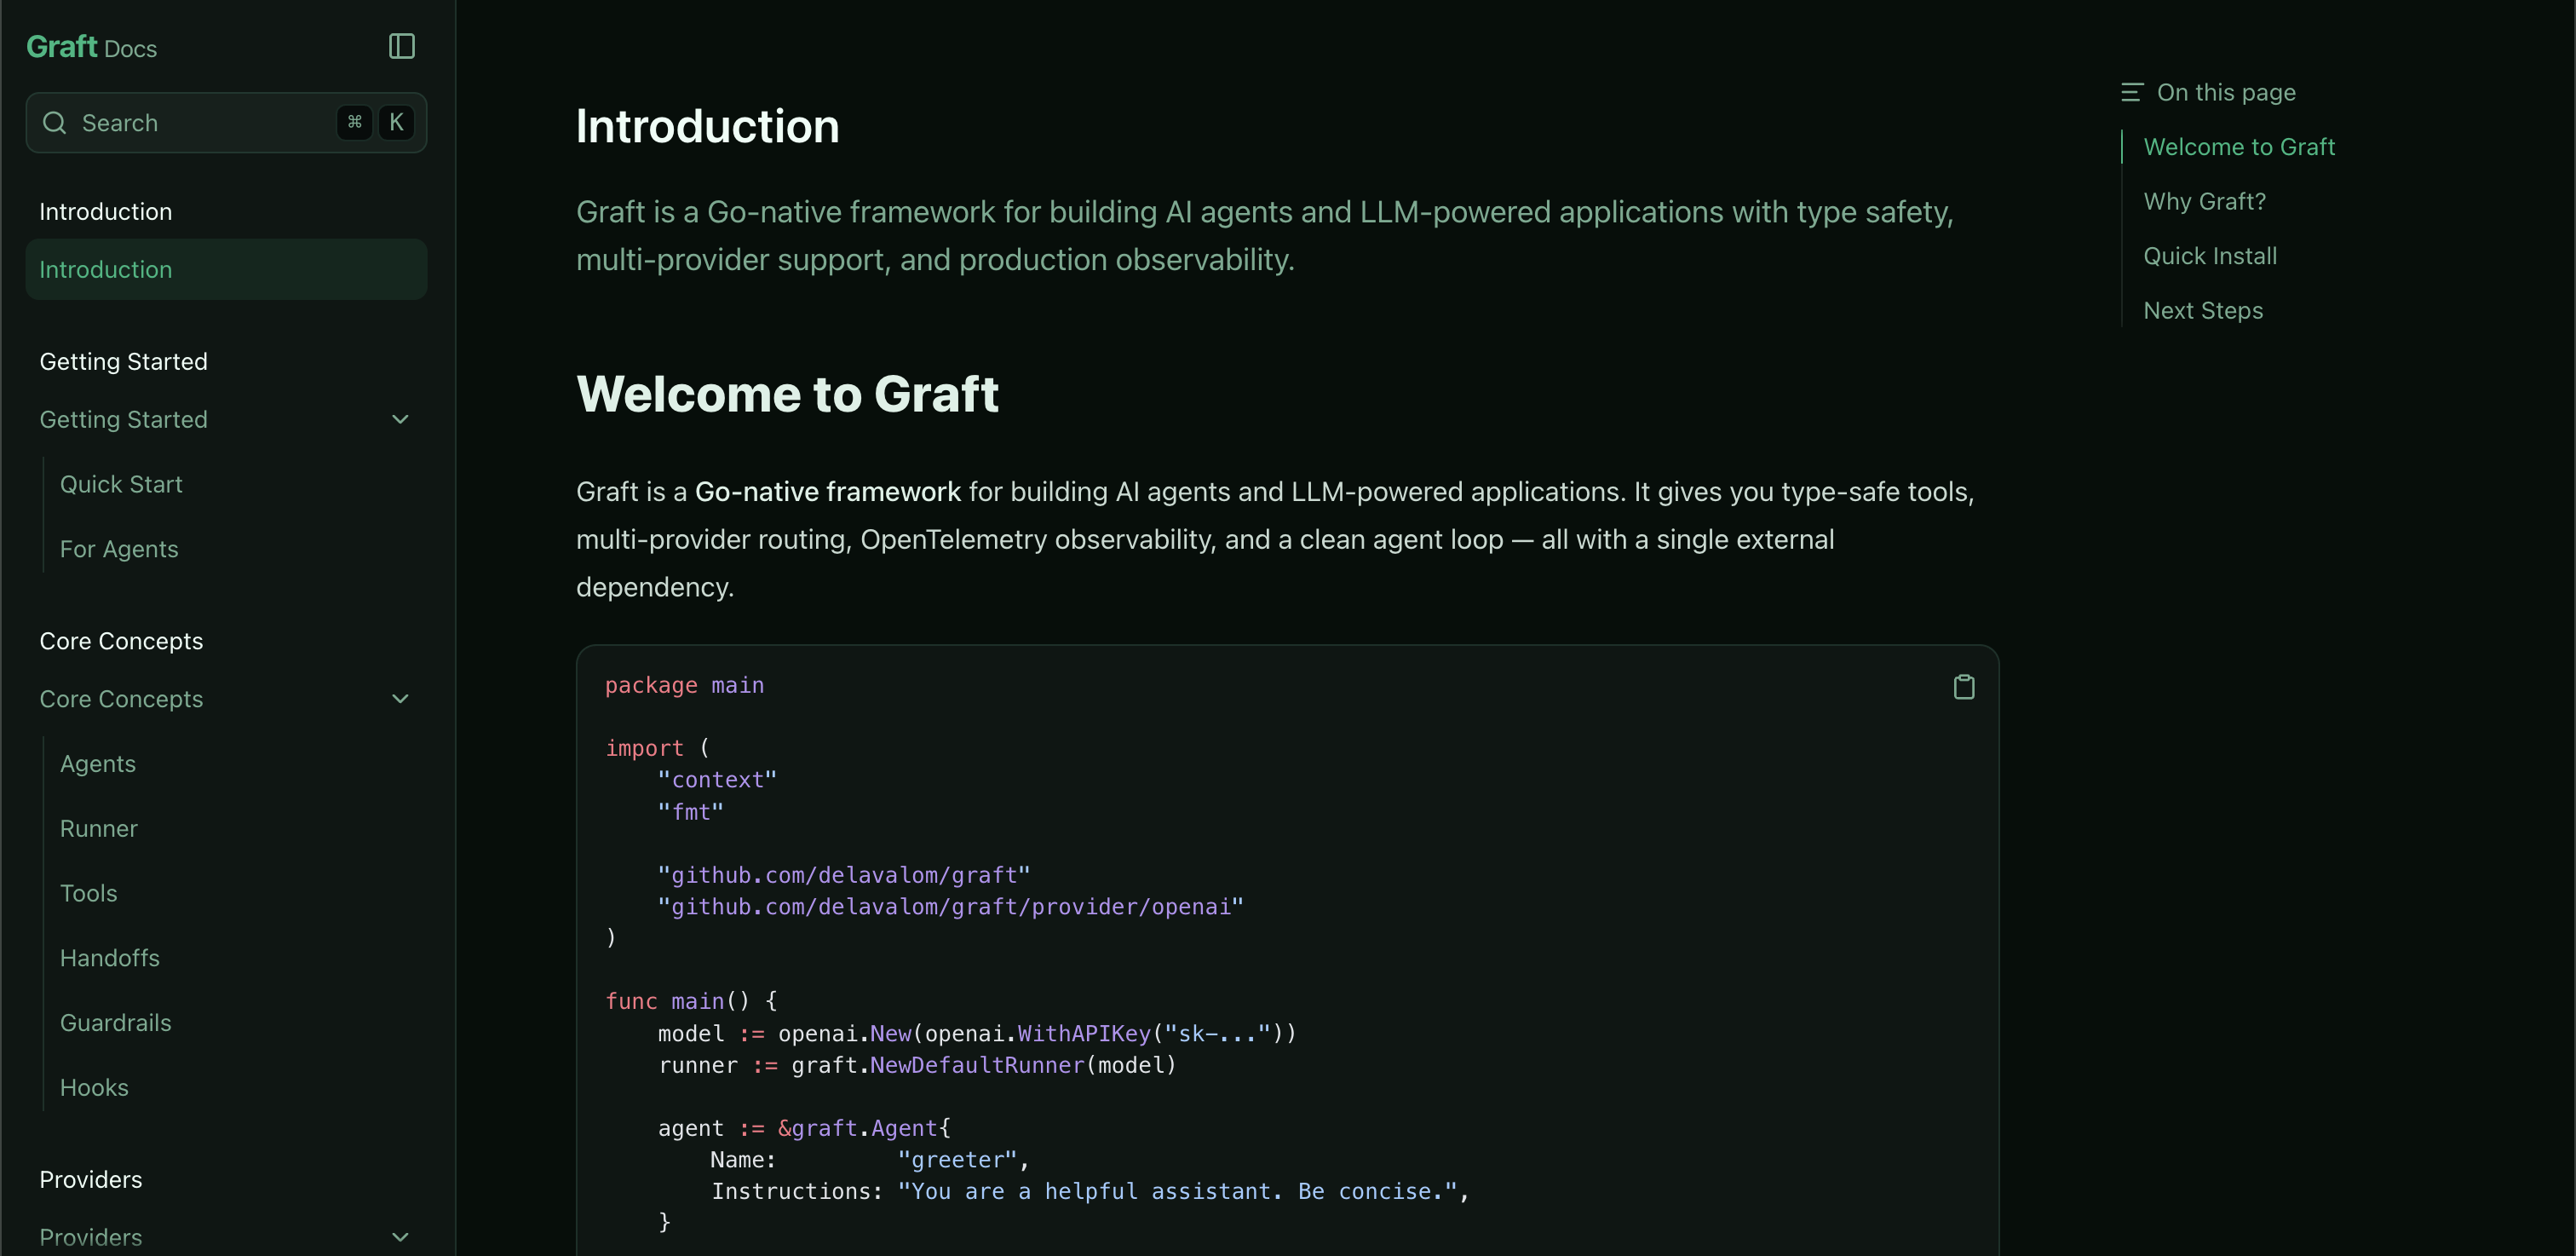Open the Tools documentation page
Viewport: 2576px width, 1256px height.
click(x=89, y=893)
